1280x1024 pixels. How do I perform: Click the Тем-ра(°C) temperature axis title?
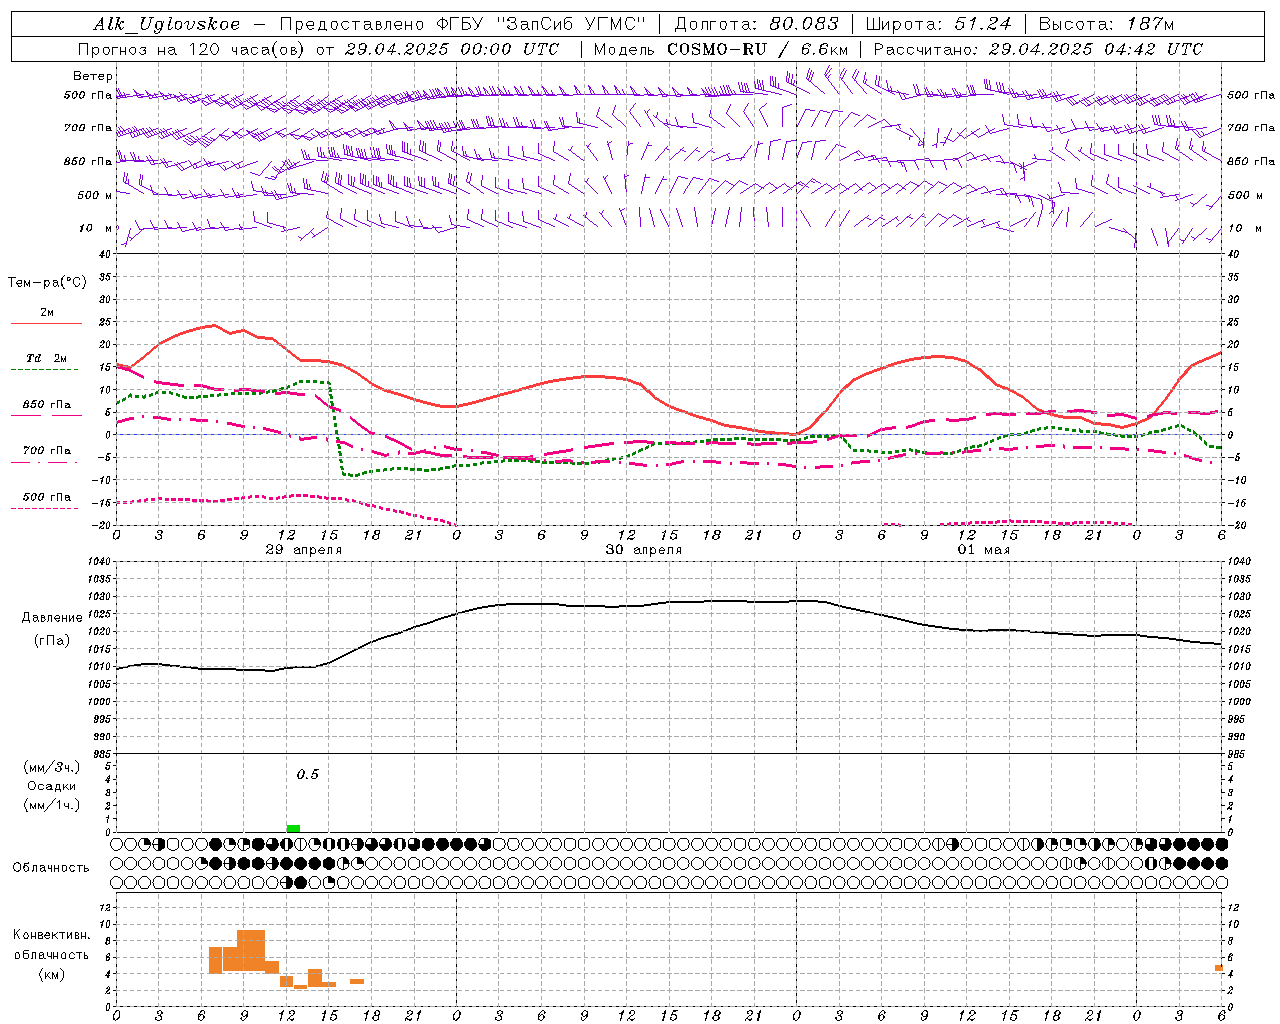47,283
